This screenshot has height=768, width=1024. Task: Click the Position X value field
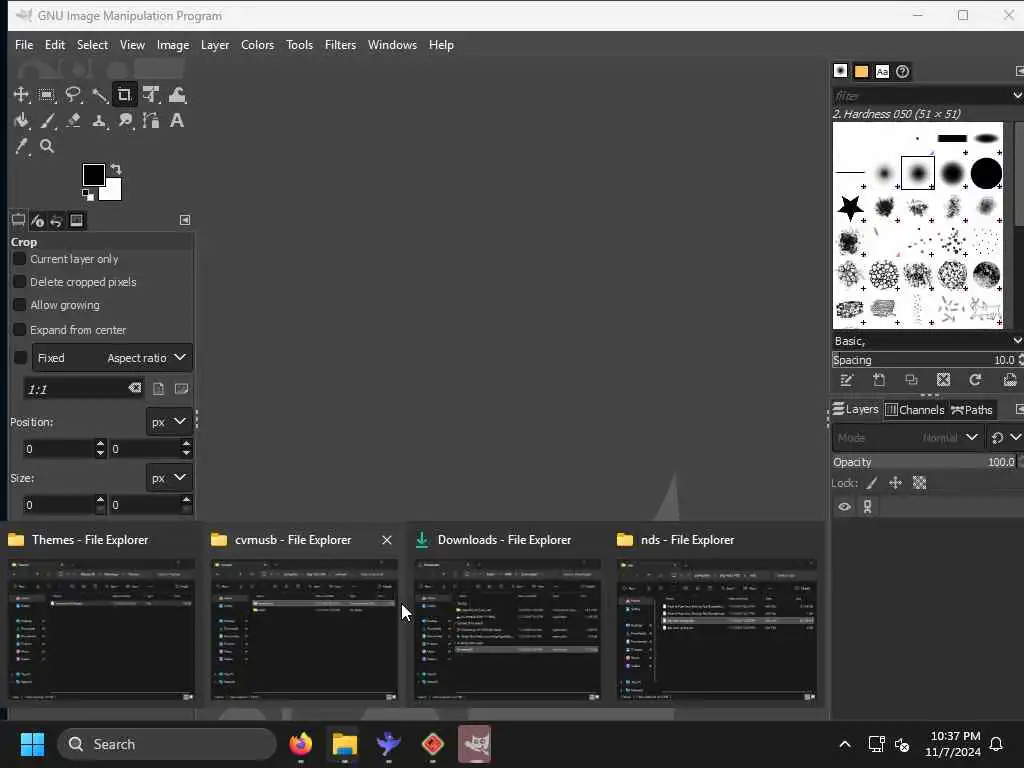[58, 449]
